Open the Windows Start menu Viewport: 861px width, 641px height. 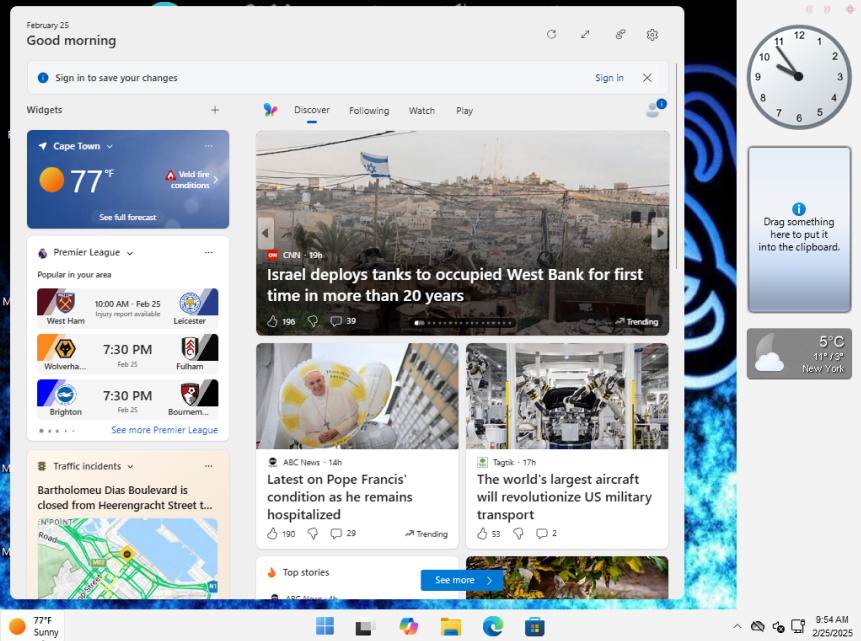(325, 626)
